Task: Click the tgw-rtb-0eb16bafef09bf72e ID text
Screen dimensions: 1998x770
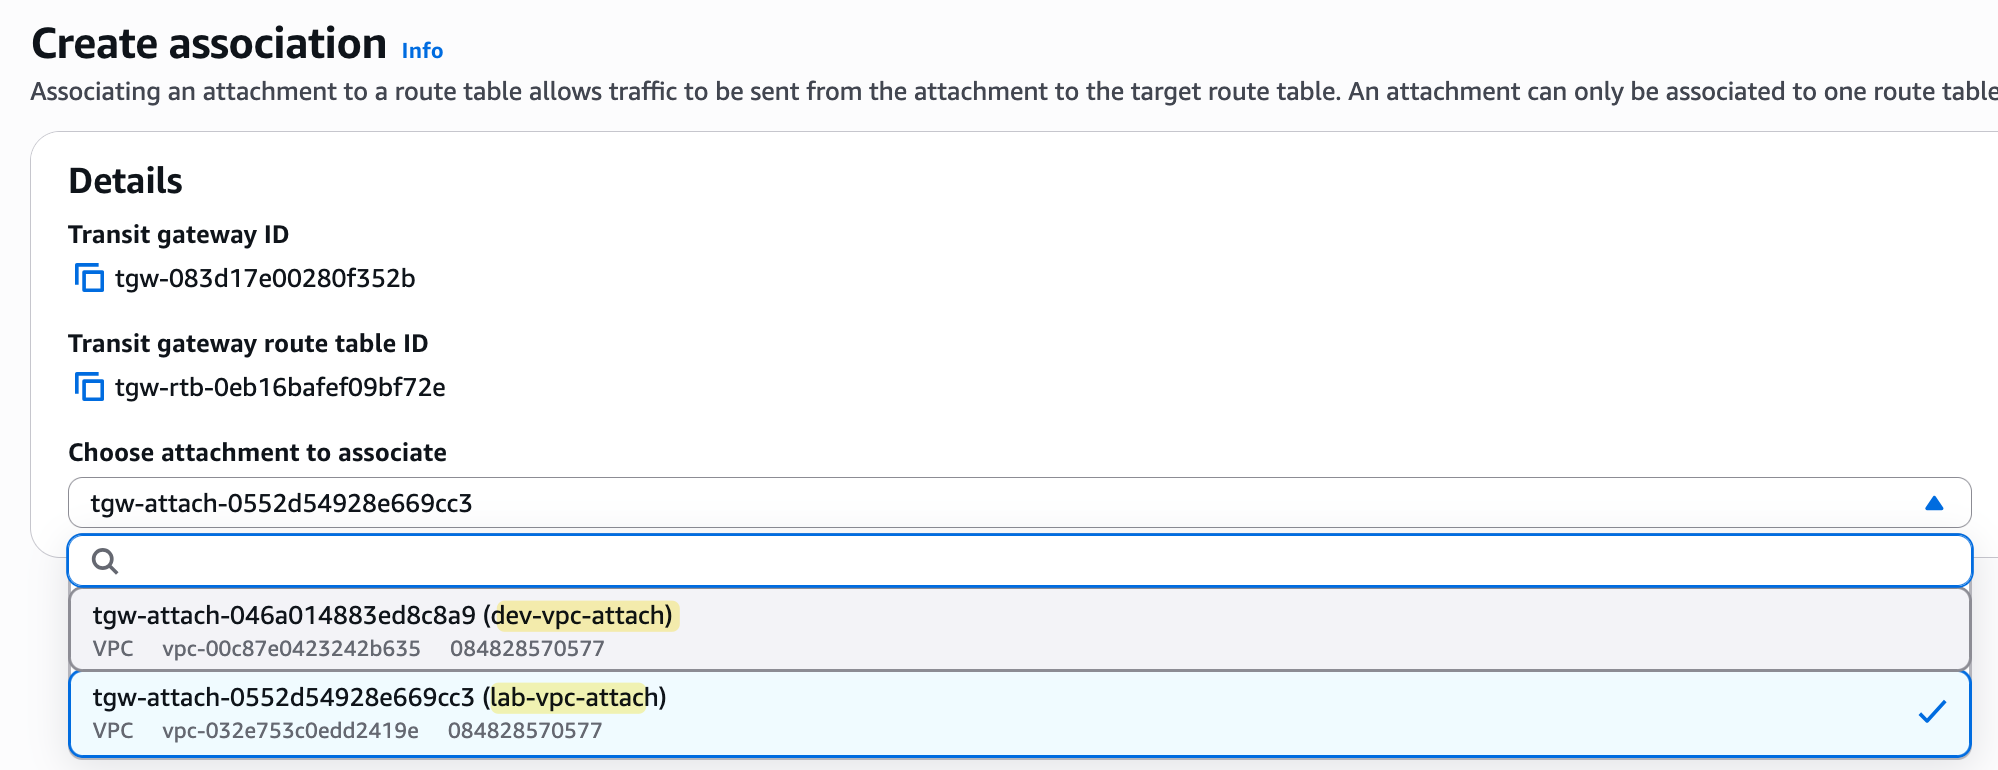Action: pyautogui.click(x=280, y=387)
